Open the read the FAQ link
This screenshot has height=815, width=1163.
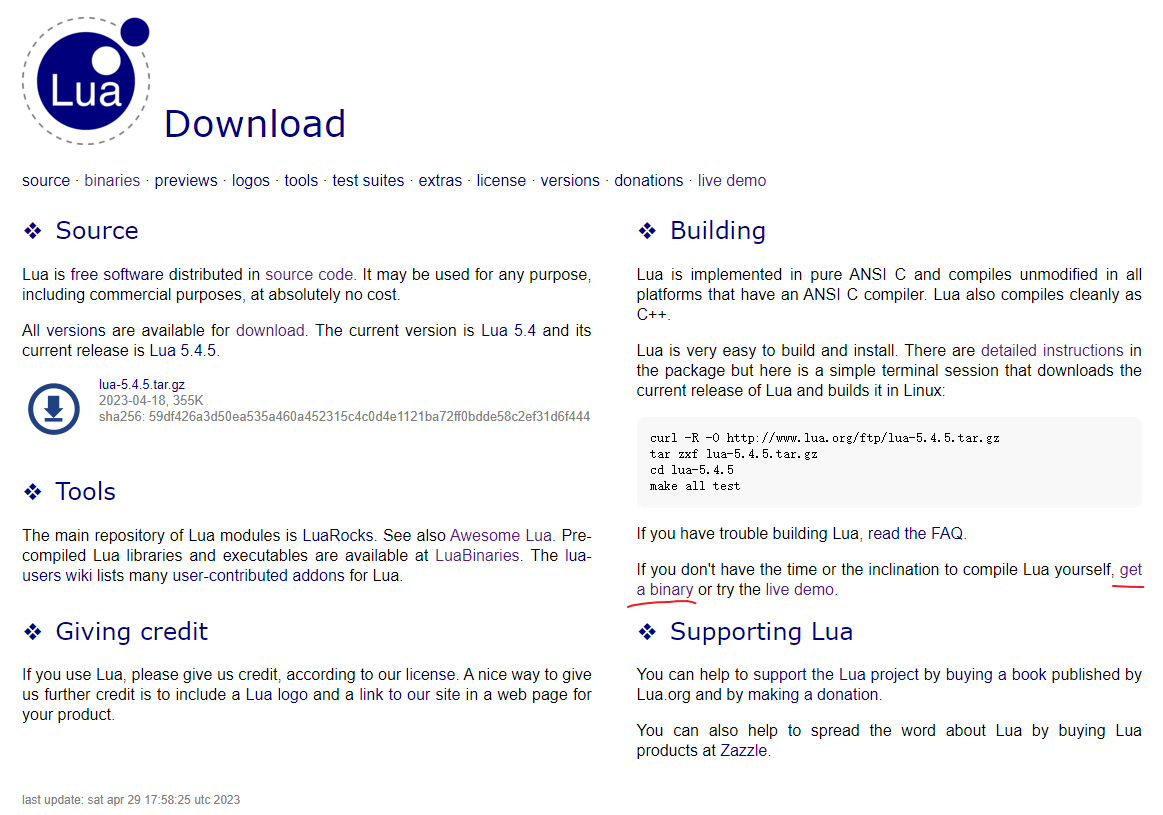(x=915, y=533)
